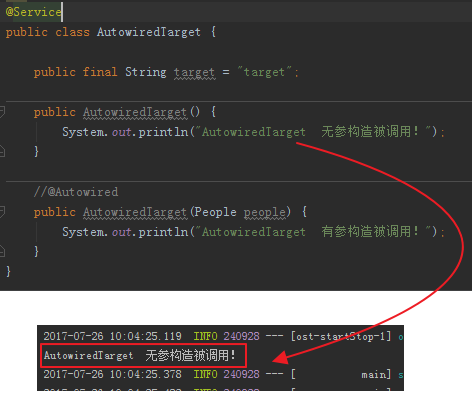The width and height of the screenshot is (472, 402).
Task: Click log timestamp 10:04:25.378
Action: click(x=146, y=374)
